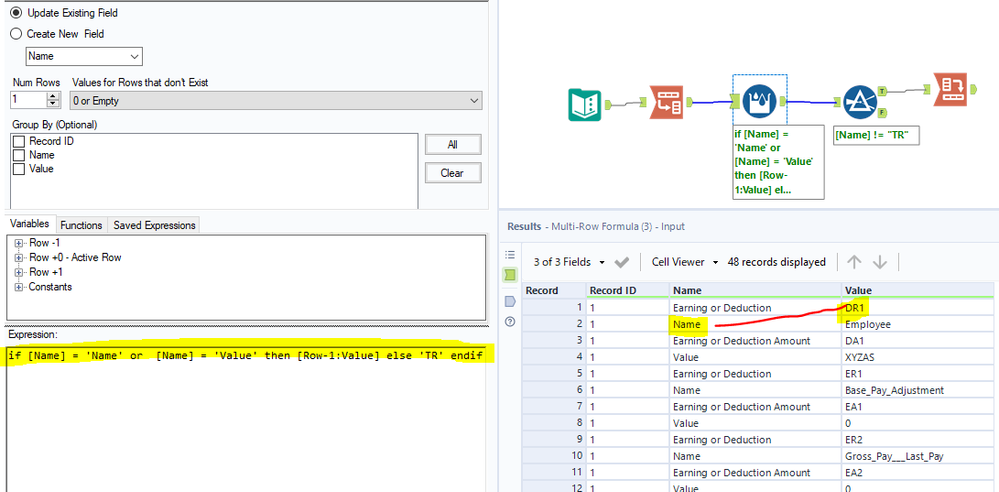Image resolution: width=999 pixels, height=492 pixels.
Task: Click the Multi-Row Formula annotation text
Action: coord(779,162)
